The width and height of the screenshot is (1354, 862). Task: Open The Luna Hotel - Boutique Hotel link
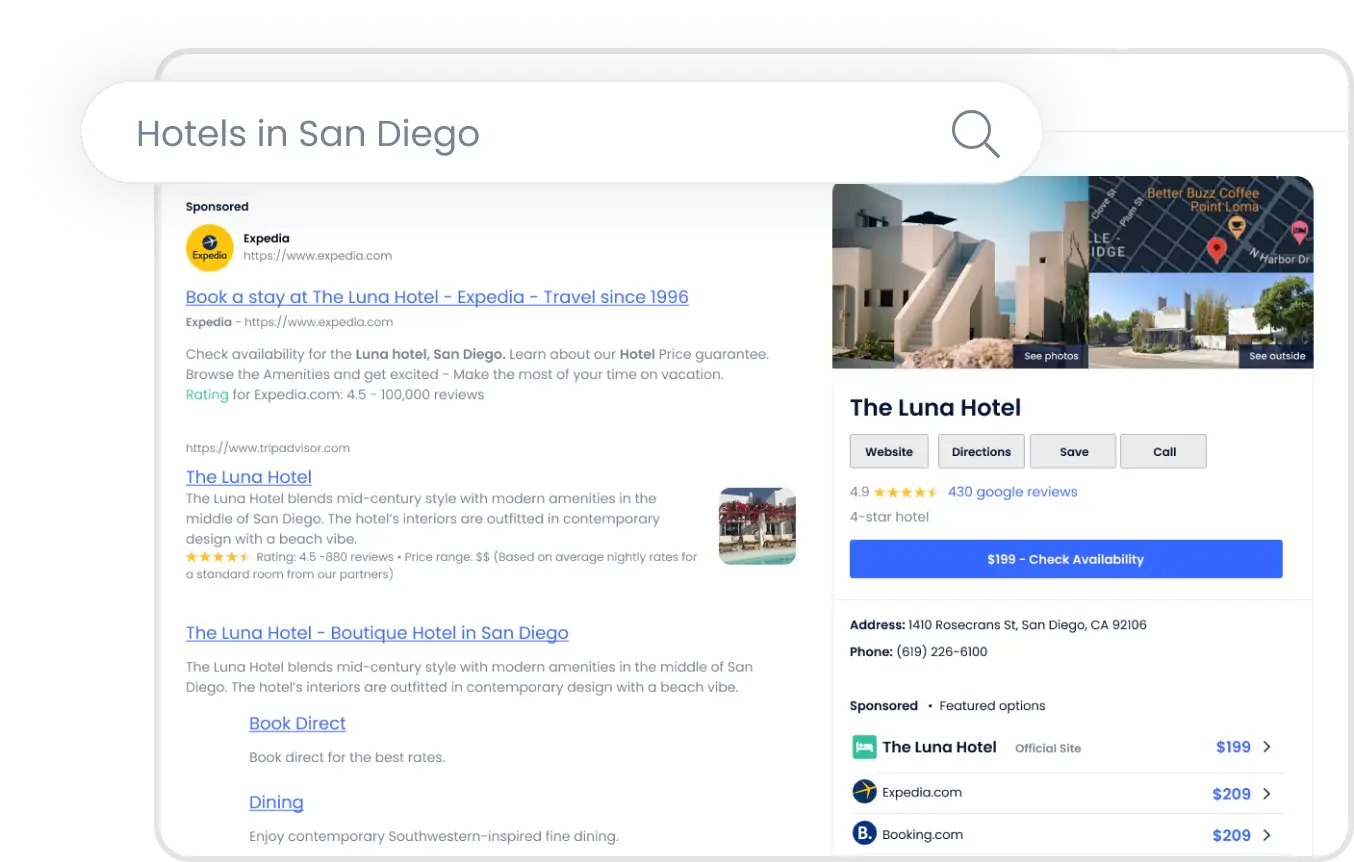(377, 633)
